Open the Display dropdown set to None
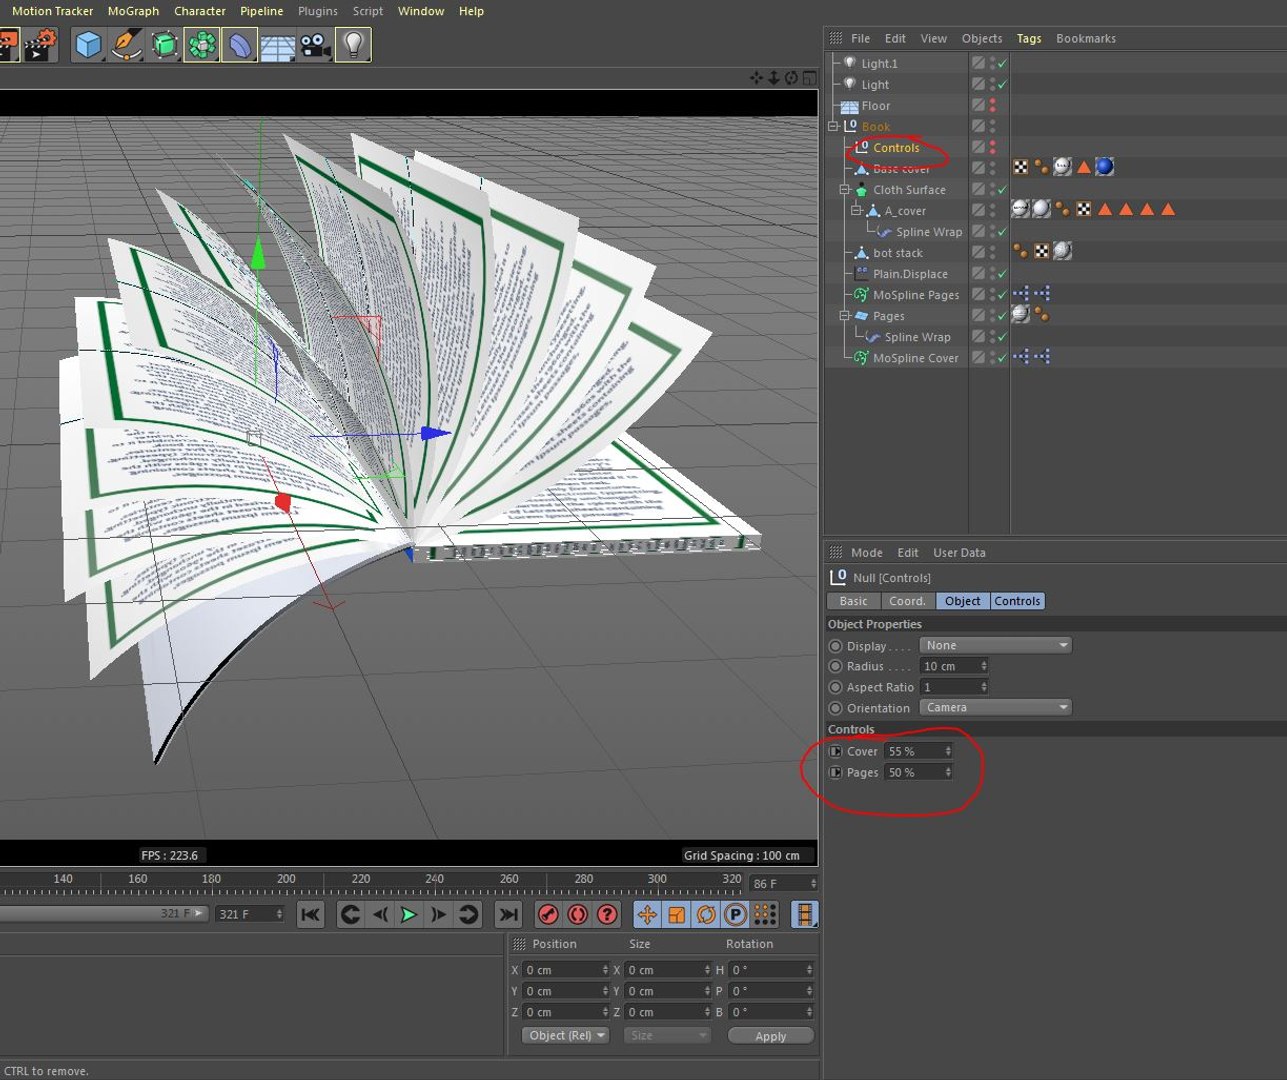 (995, 645)
